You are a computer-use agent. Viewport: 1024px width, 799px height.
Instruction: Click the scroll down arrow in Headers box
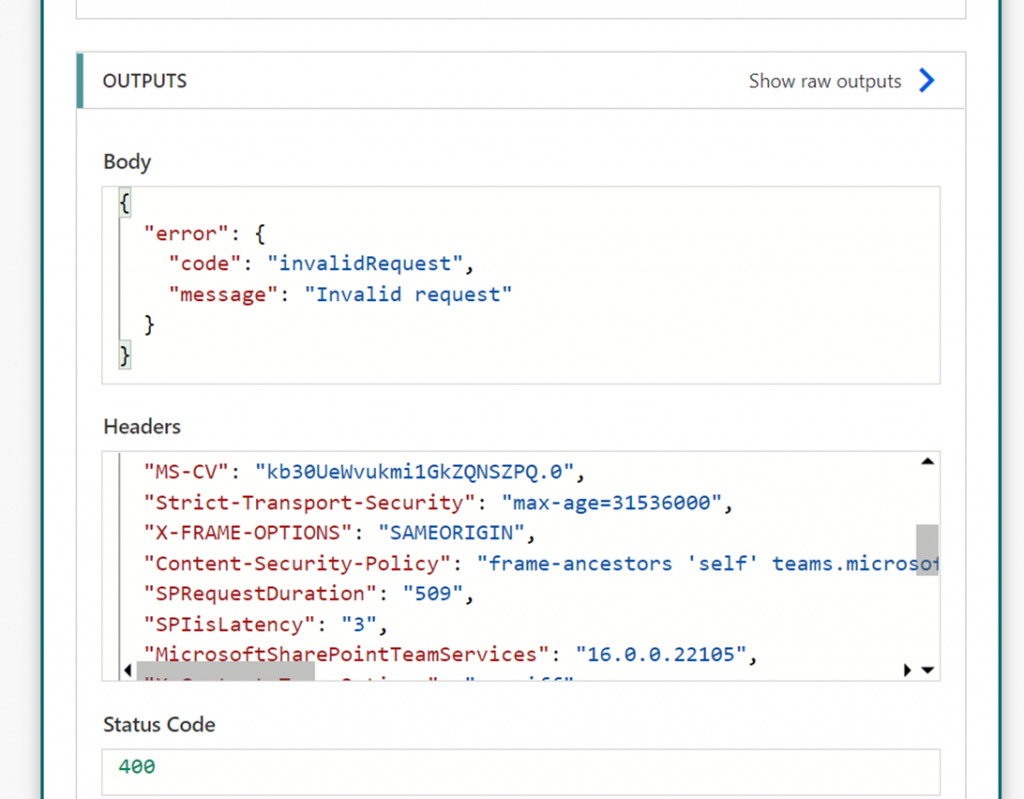click(x=927, y=670)
